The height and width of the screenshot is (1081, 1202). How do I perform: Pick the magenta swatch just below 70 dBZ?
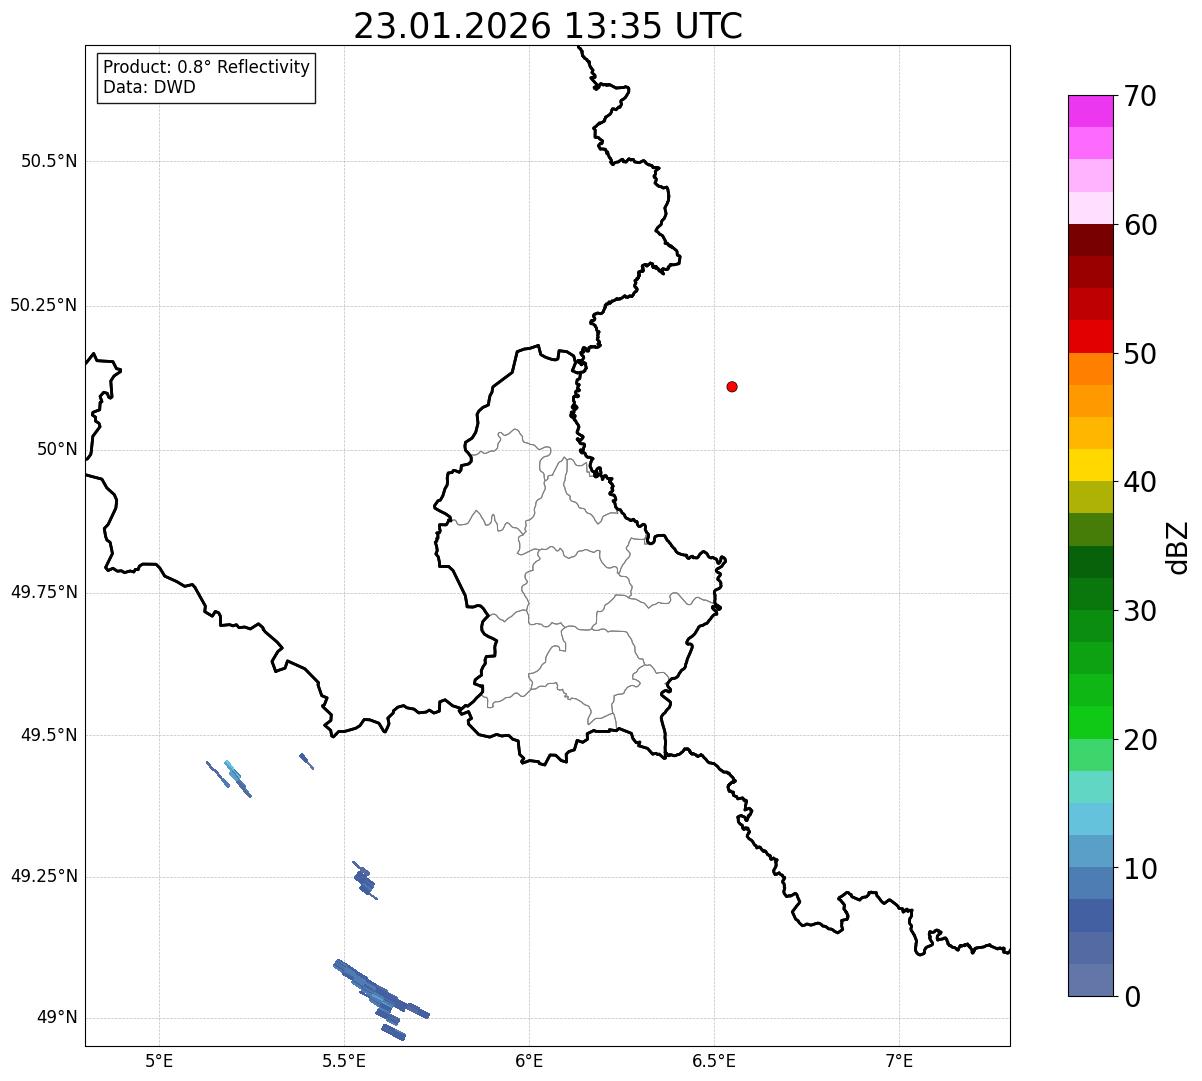point(1090,111)
